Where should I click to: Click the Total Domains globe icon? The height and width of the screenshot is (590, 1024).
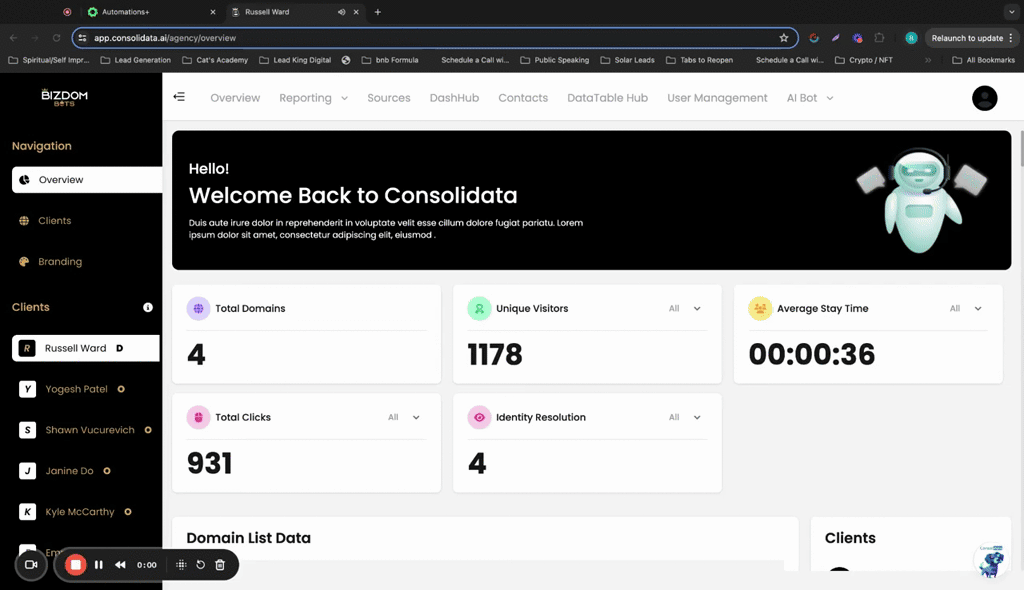[199, 308]
